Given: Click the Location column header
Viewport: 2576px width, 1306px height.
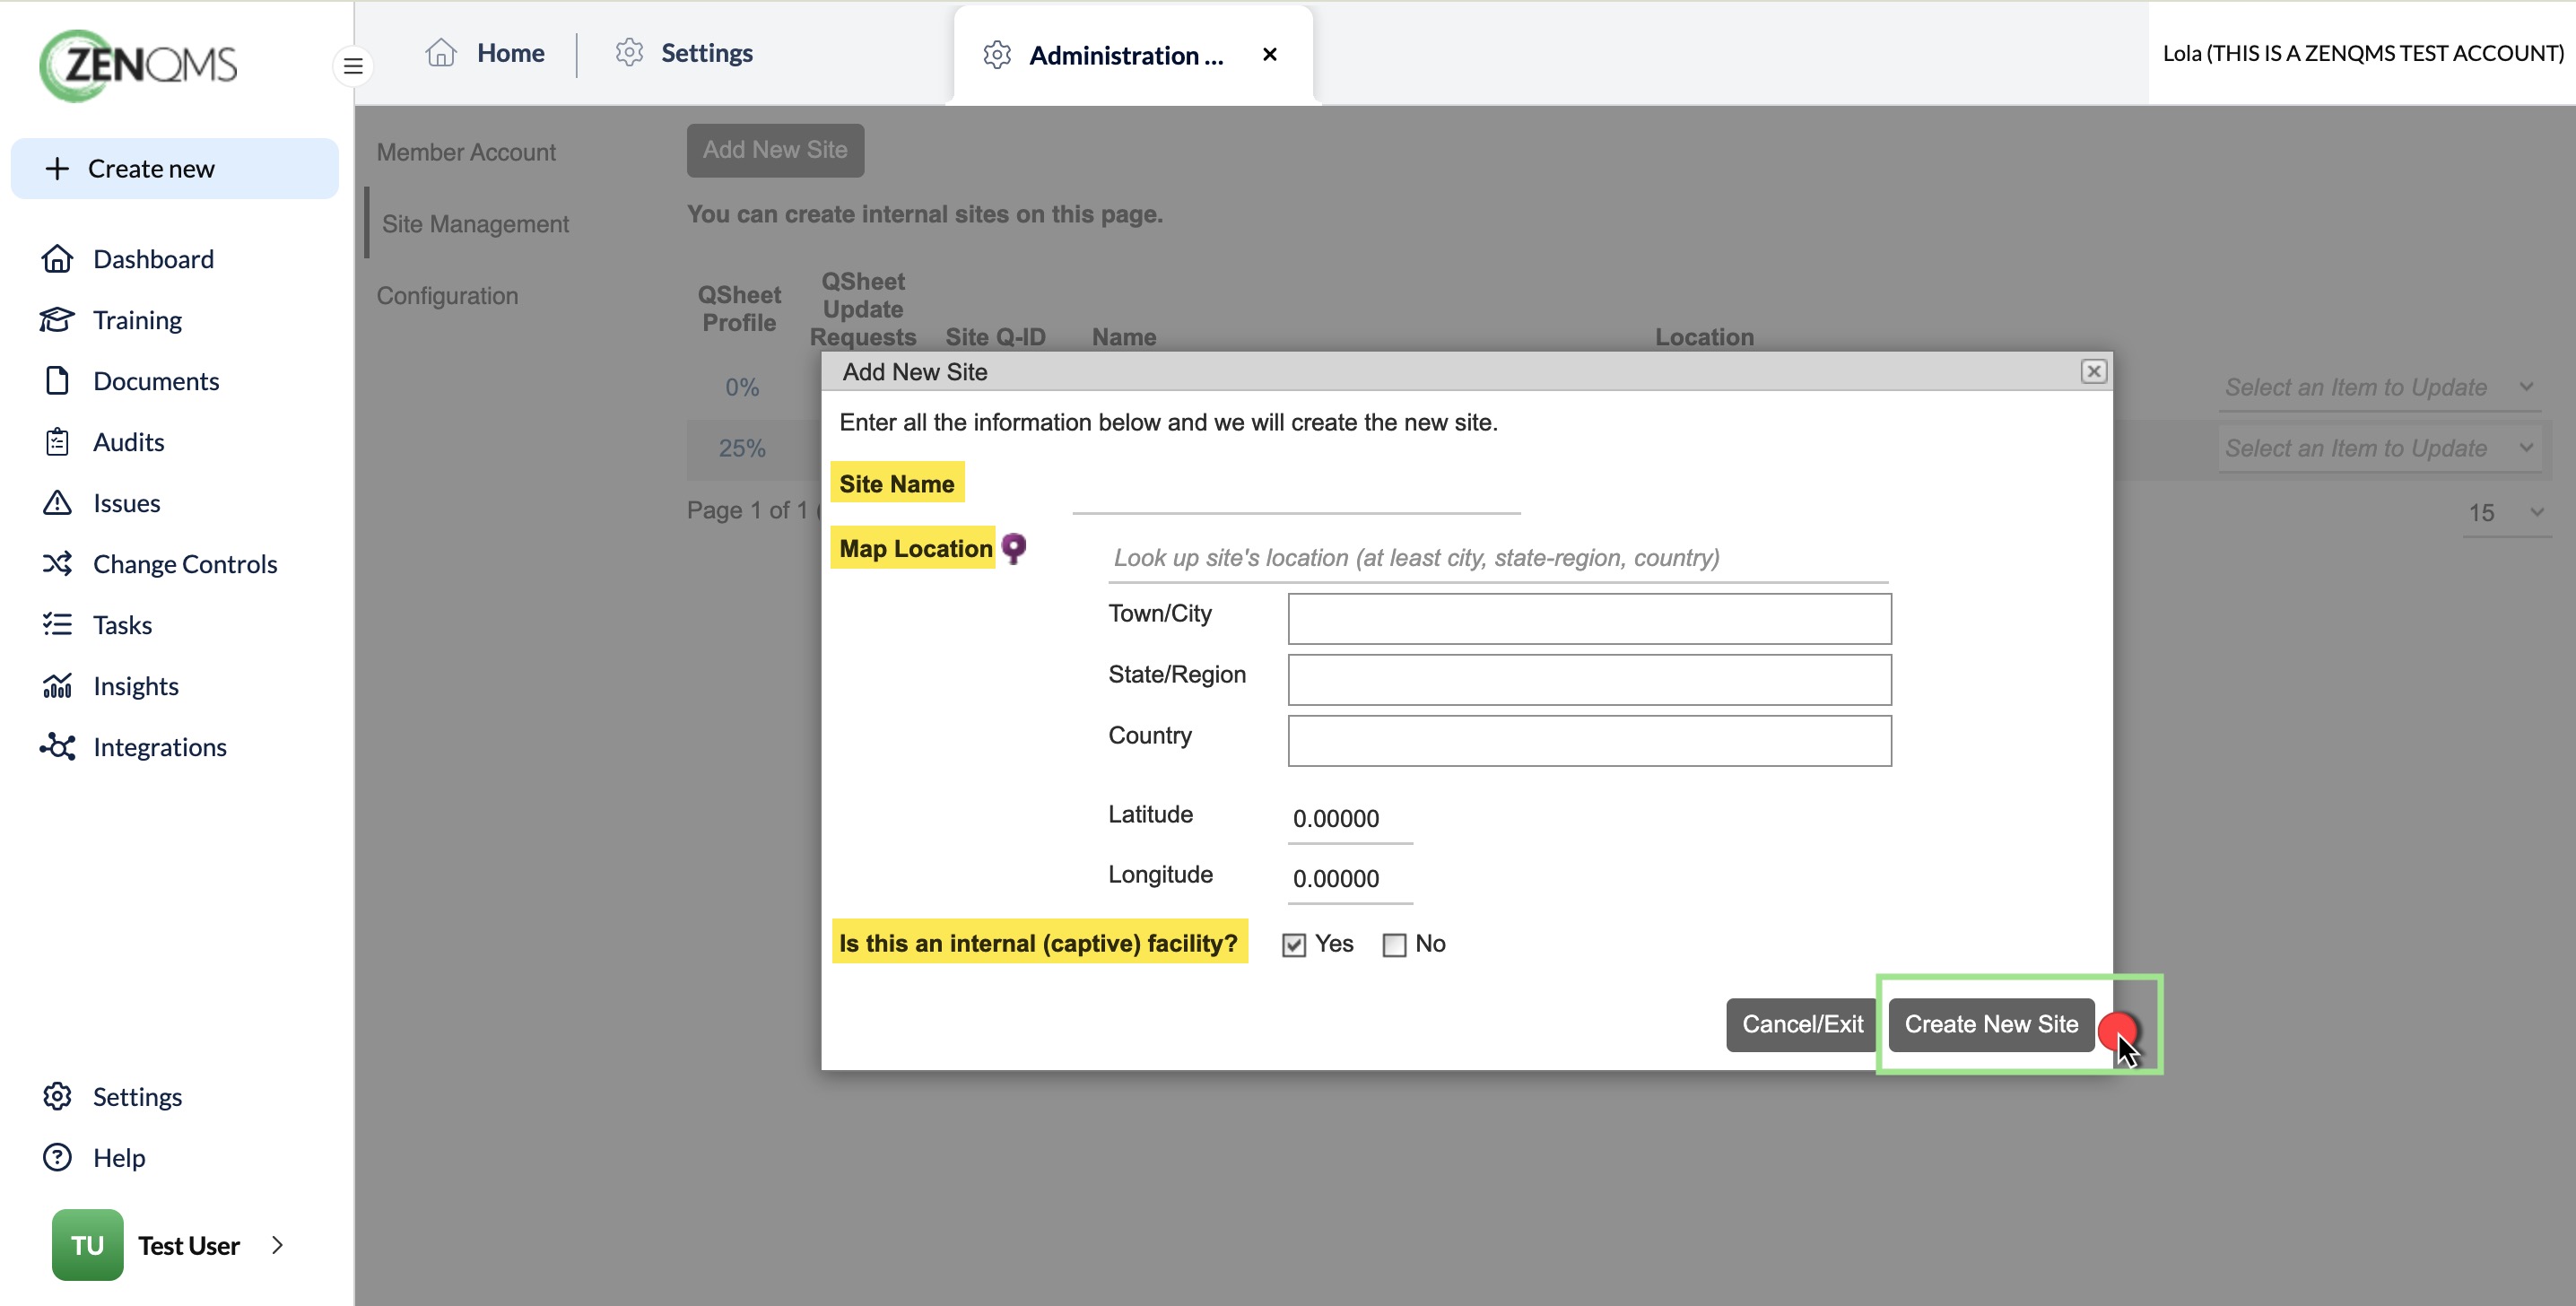Looking at the screenshot, I should point(1704,337).
